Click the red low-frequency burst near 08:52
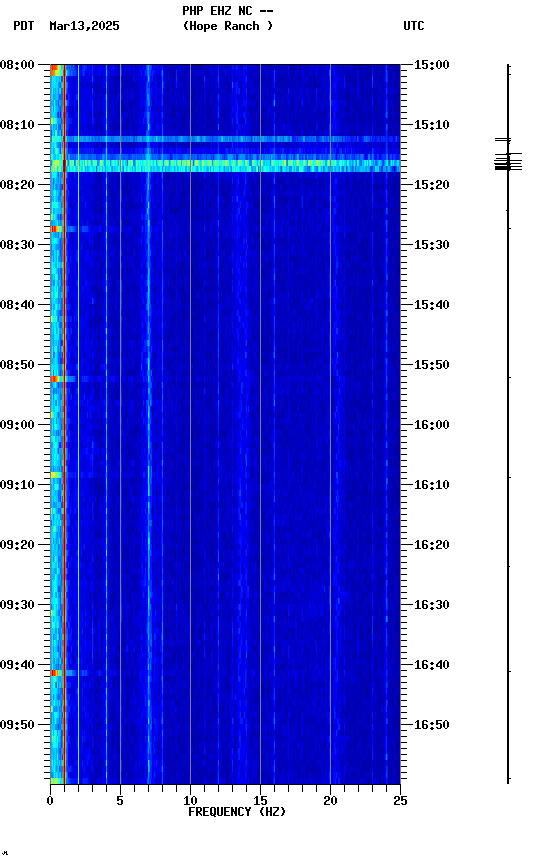The image size is (552, 864). [x=55, y=379]
